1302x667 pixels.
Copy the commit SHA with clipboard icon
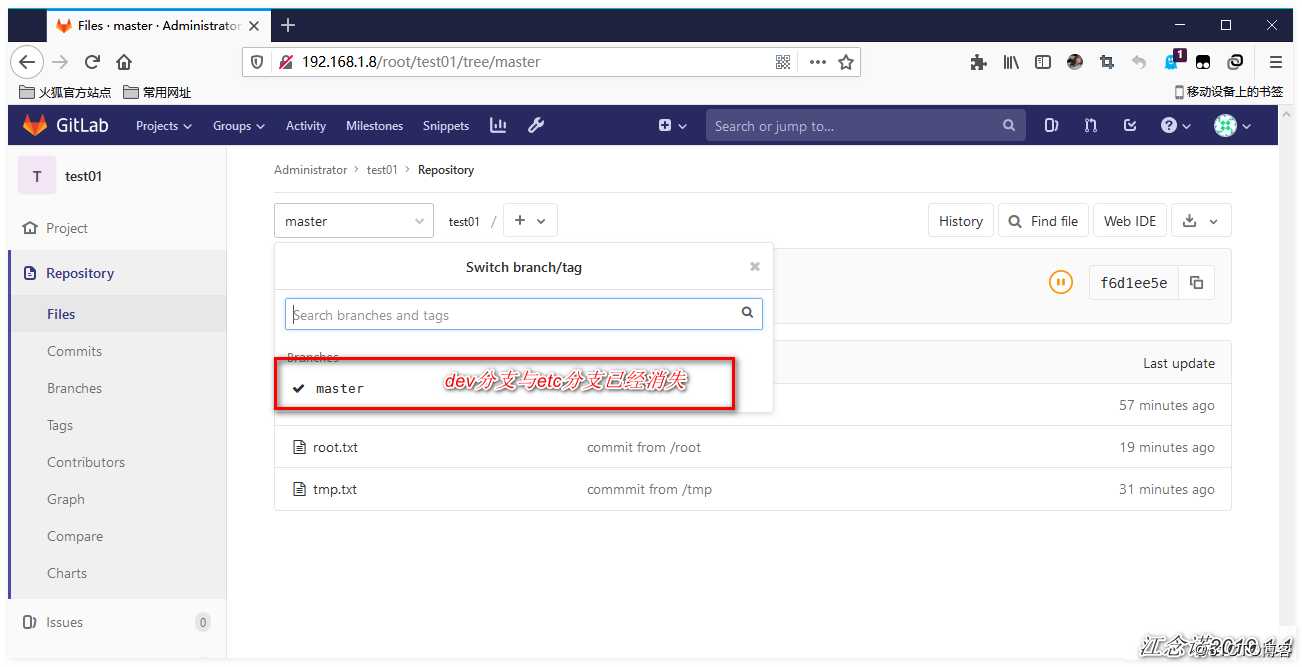[x=1197, y=283]
